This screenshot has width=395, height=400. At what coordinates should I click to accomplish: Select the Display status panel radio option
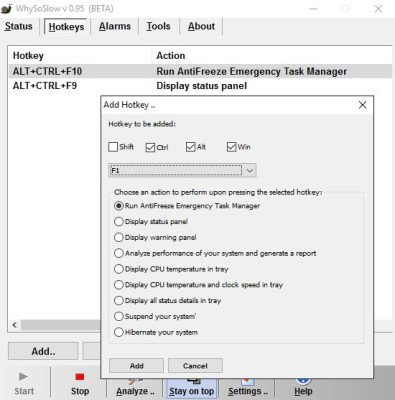(119, 222)
